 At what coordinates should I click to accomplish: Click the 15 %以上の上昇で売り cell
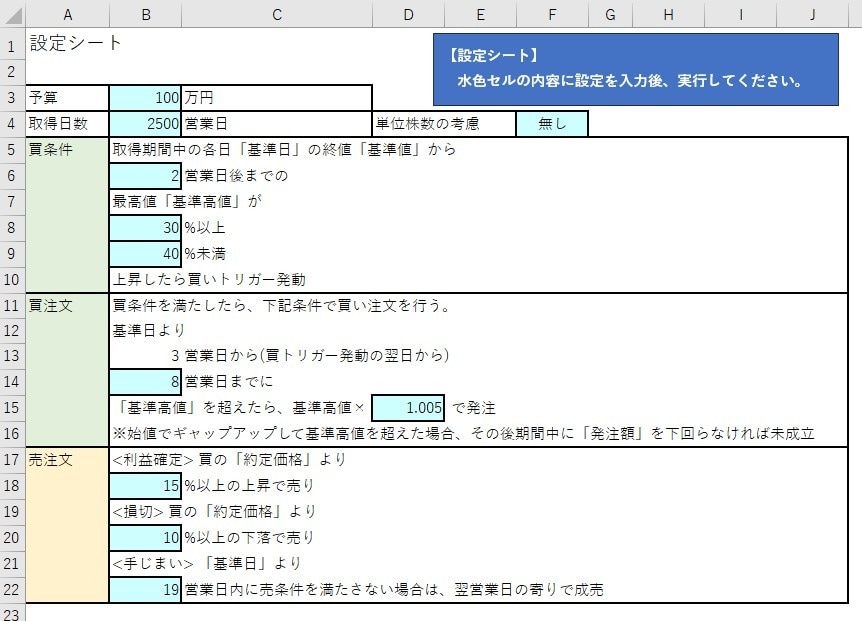coord(146,485)
